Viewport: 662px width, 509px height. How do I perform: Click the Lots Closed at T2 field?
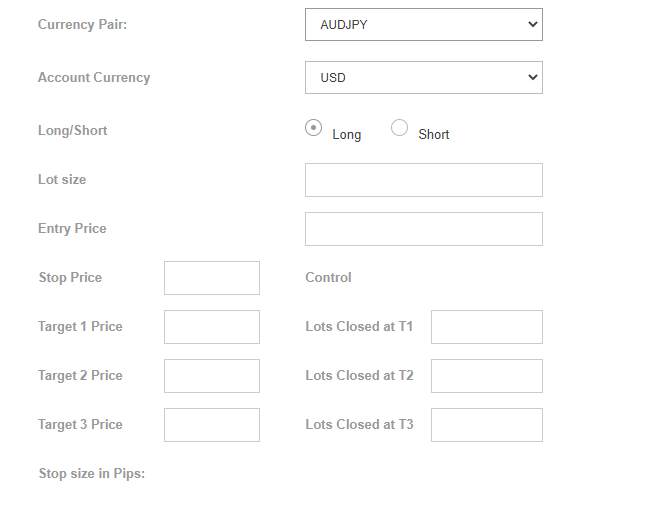point(487,376)
